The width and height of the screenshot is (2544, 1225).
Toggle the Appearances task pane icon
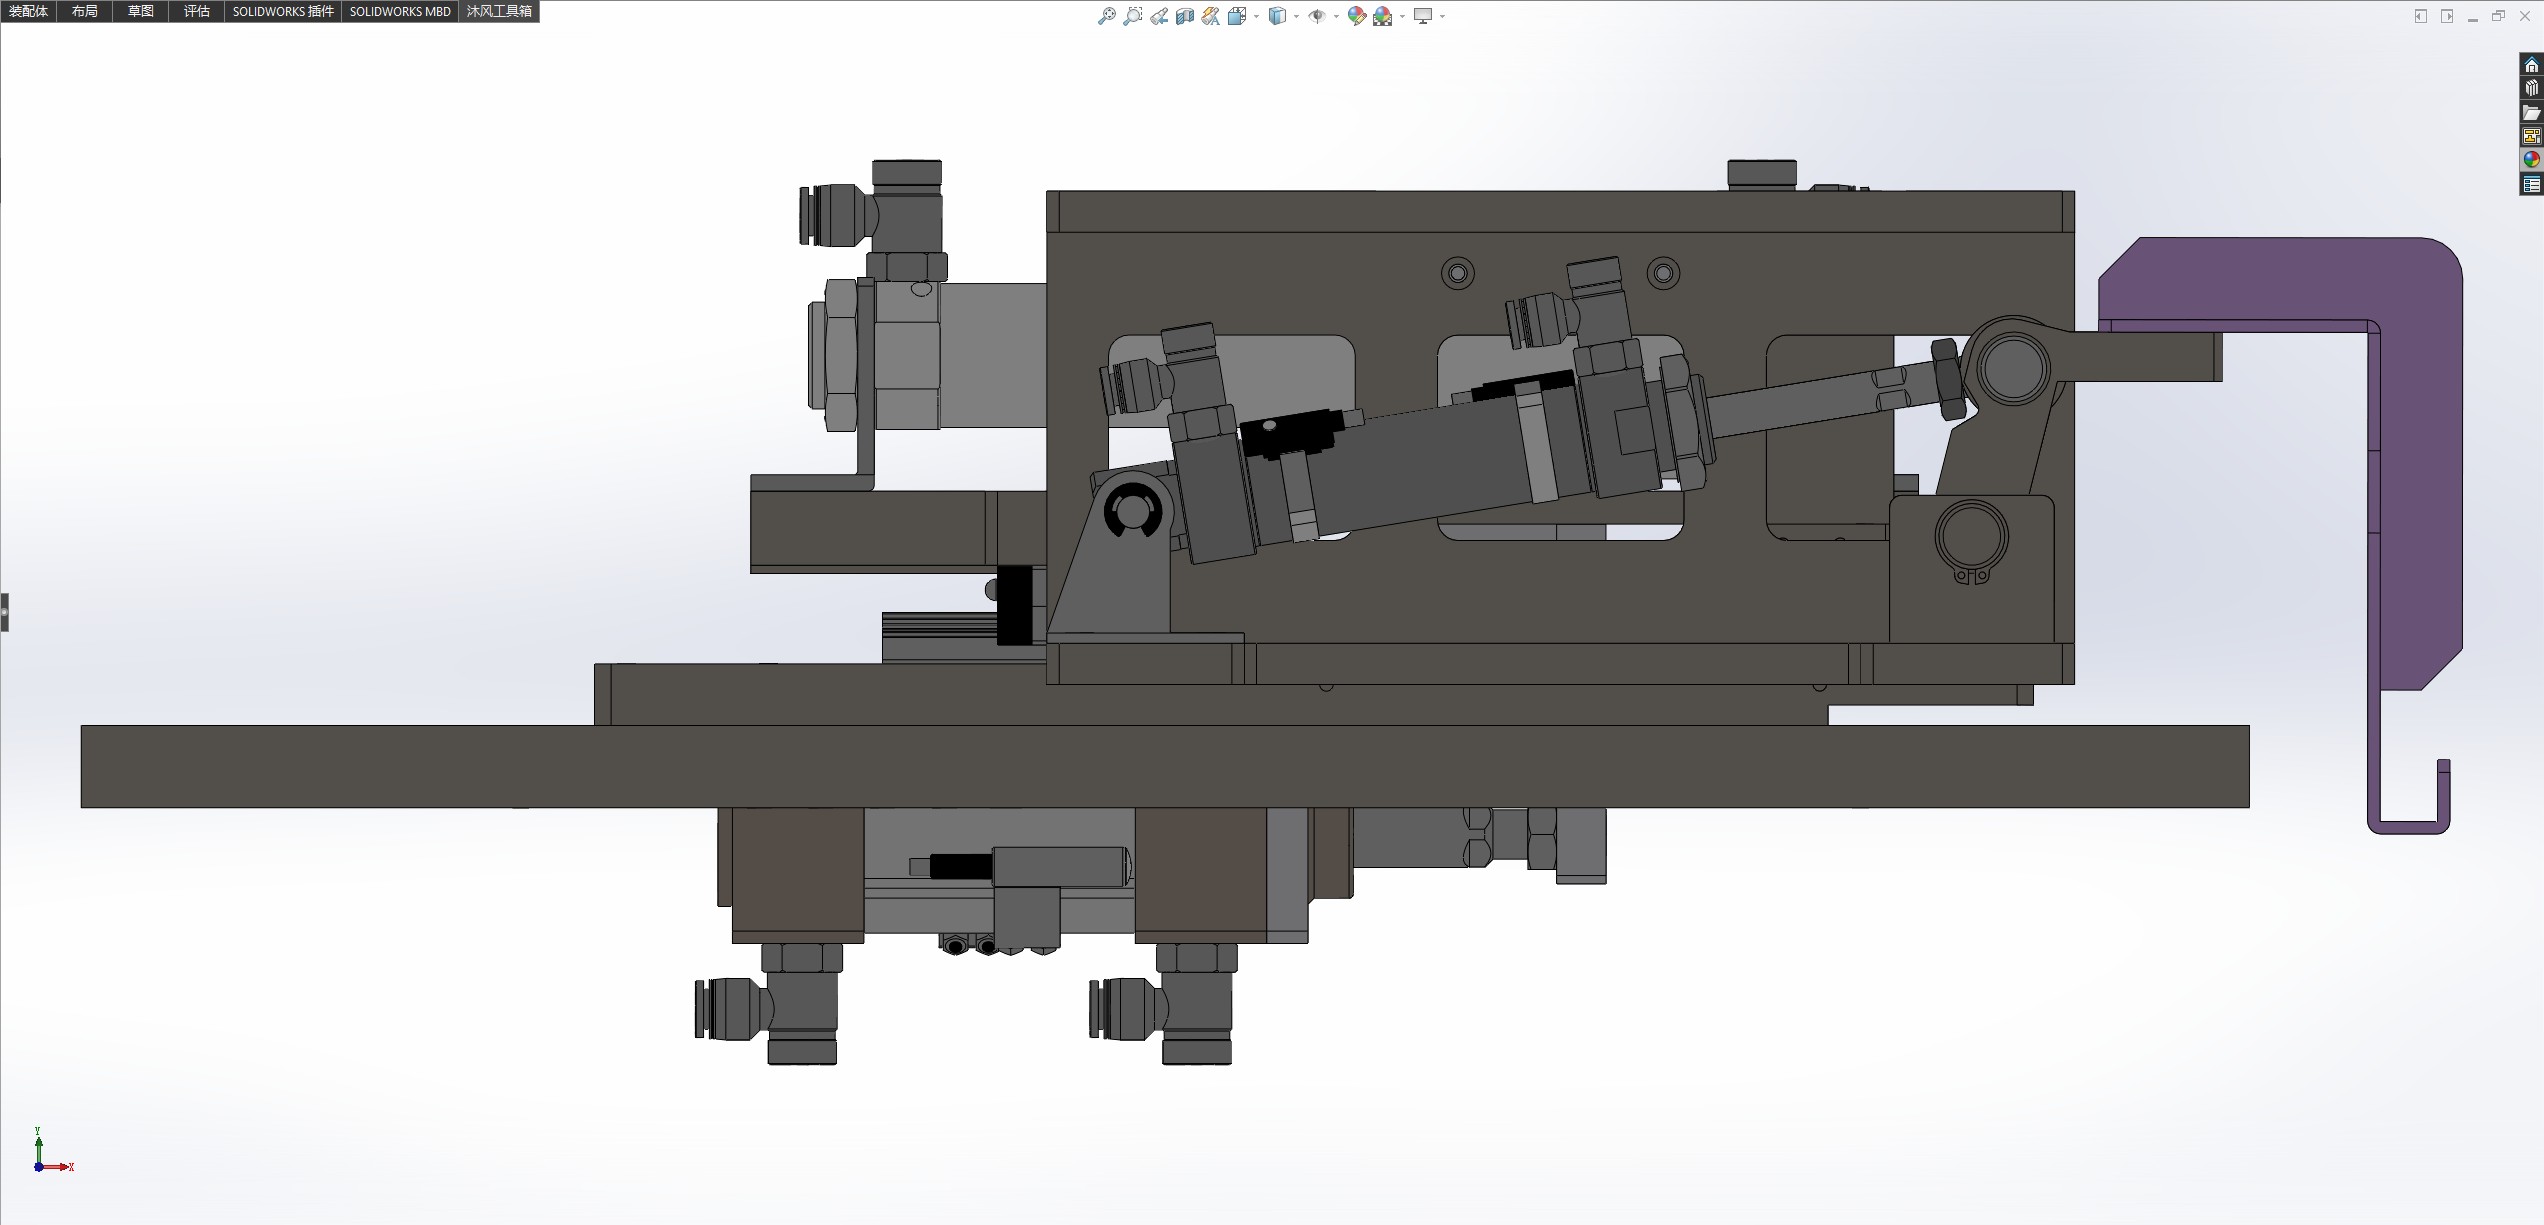pos(2531,160)
